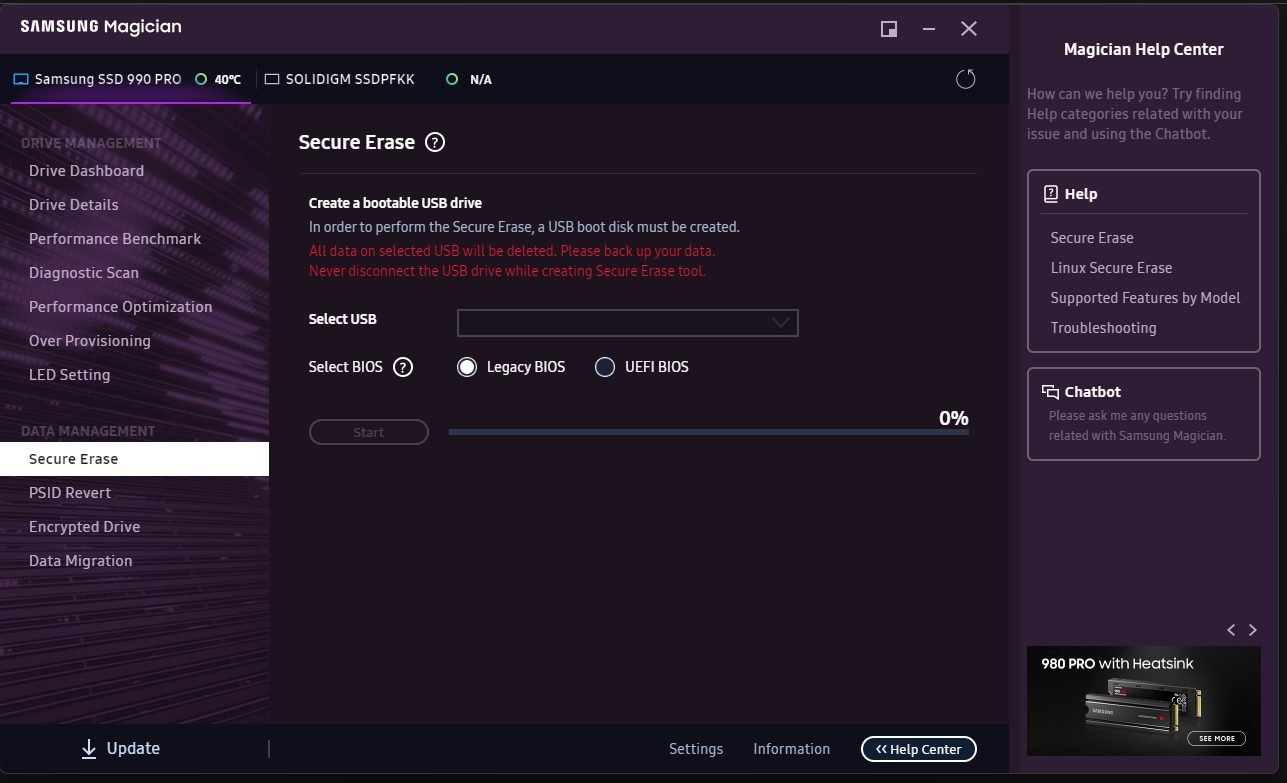Viewport: 1287px width, 783px height.
Task: Click the Secure Erase progress bar
Action: [x=708, y=432]
